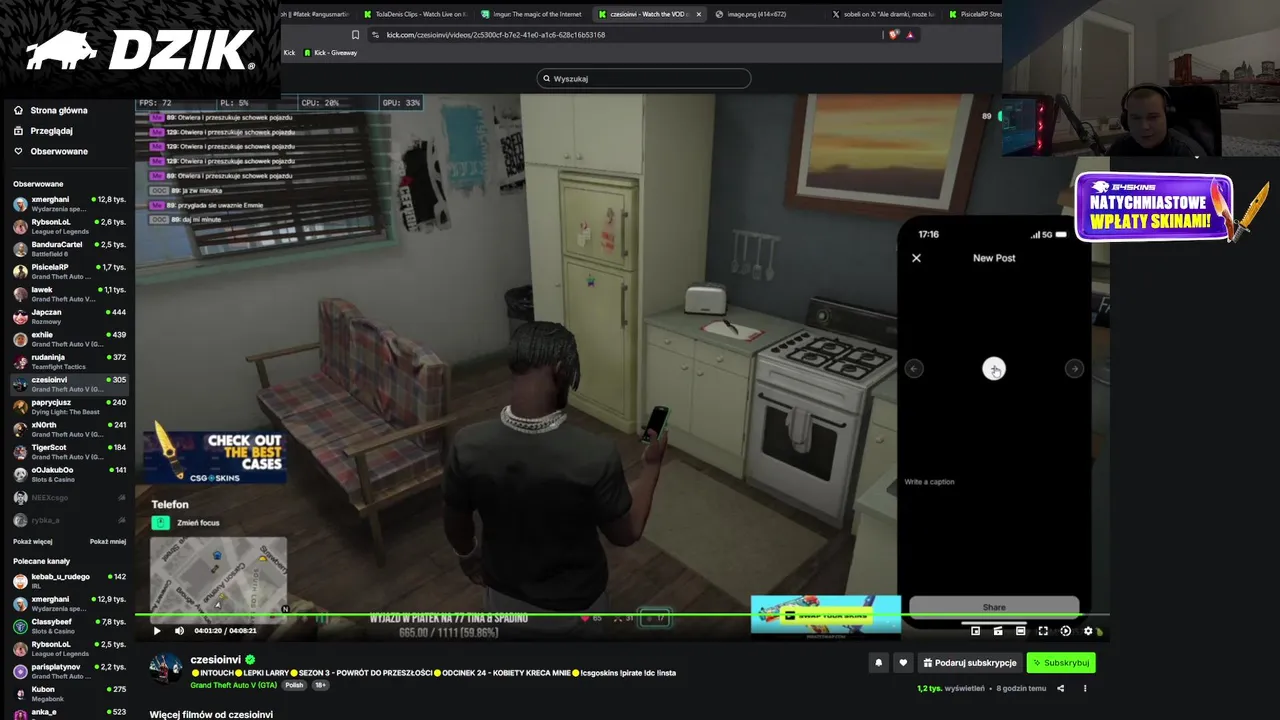Click the Wyszukaj search field
The width and height of the screenshot is (1280, 720).
[644, 78]
